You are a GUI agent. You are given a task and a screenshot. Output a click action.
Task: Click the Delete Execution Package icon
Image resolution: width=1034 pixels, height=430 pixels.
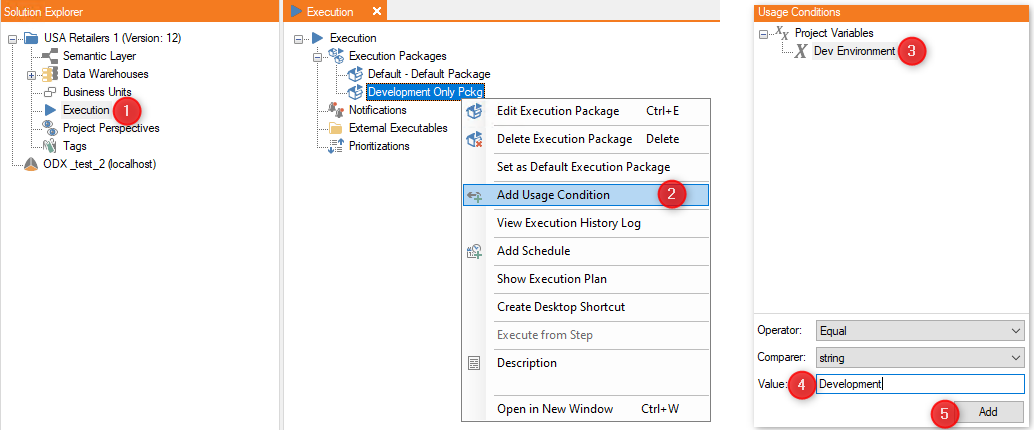pos(473,139)
